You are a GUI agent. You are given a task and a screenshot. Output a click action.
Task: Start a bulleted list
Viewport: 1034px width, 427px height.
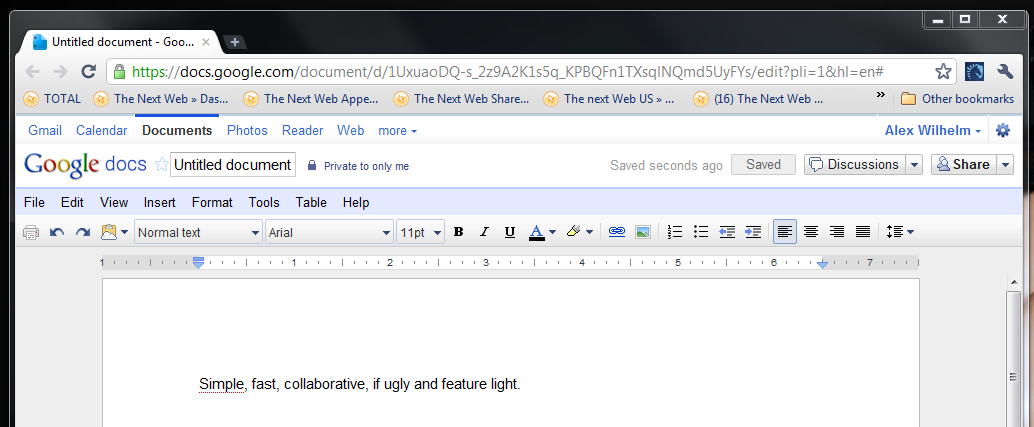tap(701, 232)
